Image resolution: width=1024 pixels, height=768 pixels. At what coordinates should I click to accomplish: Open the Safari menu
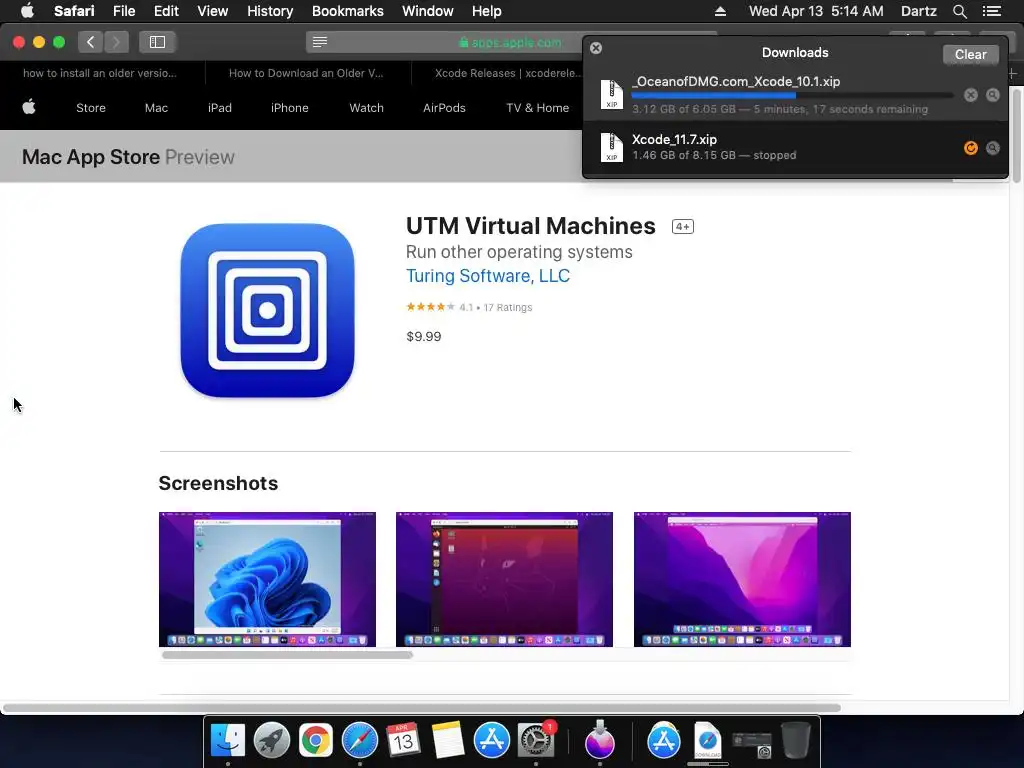click(x=74, y=11)
